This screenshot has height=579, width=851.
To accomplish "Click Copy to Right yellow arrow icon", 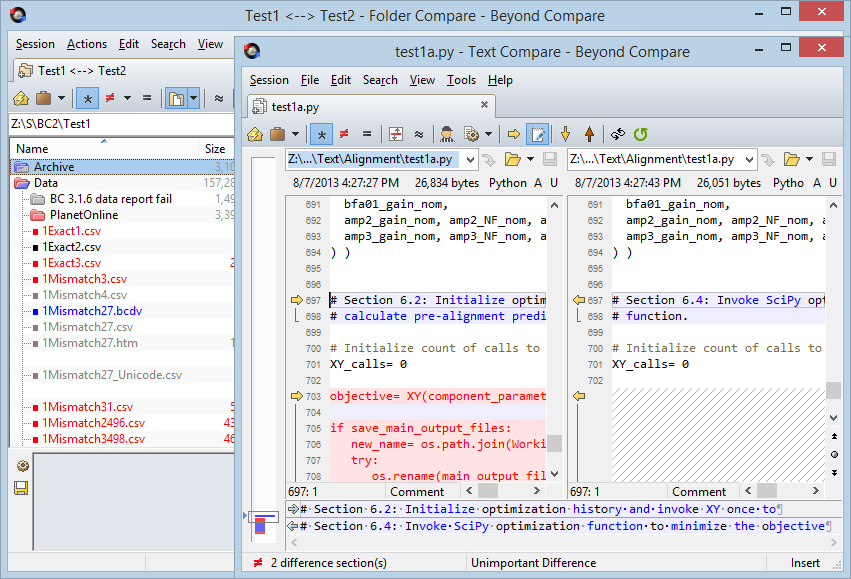I will point(514,133).
